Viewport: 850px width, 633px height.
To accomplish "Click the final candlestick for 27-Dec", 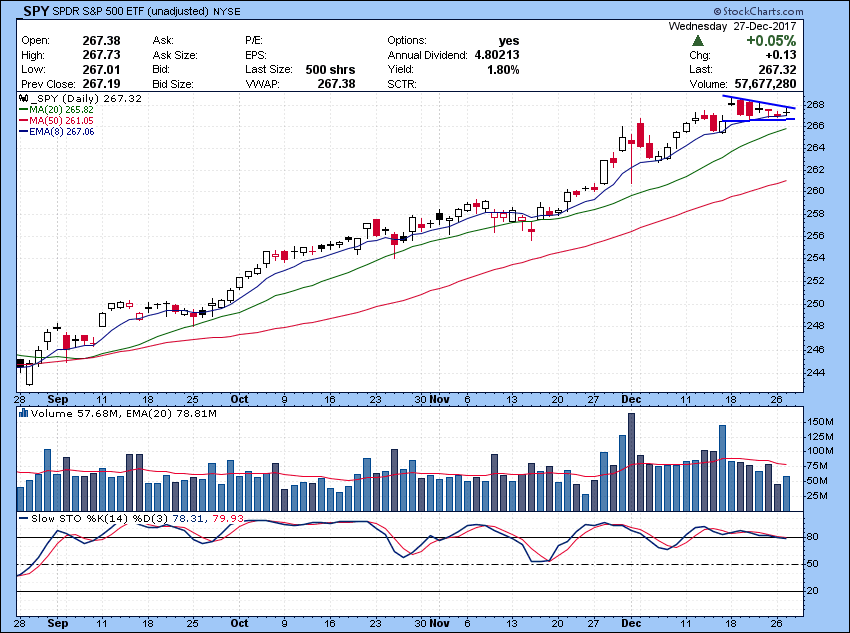I will [786, 112].
